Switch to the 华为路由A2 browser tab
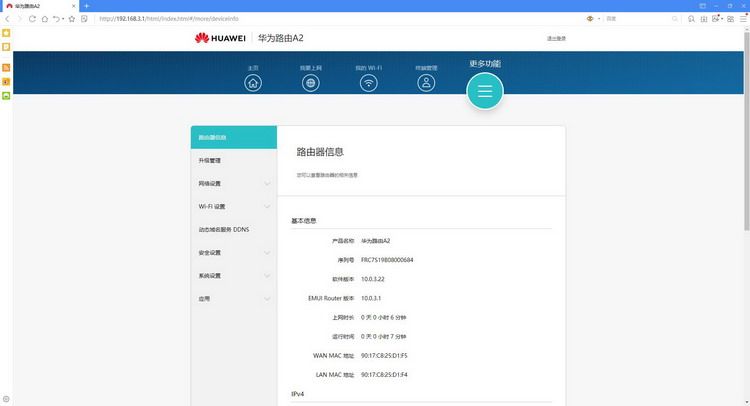Viewport: 750px width, 406px height. pos(39,6)
